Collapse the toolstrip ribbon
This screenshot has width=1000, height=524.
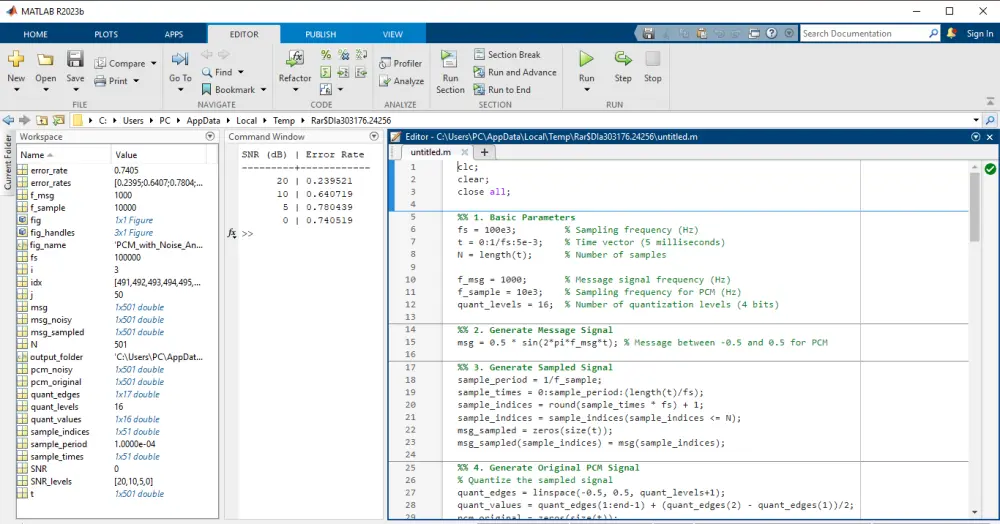[x=990, y=102]
